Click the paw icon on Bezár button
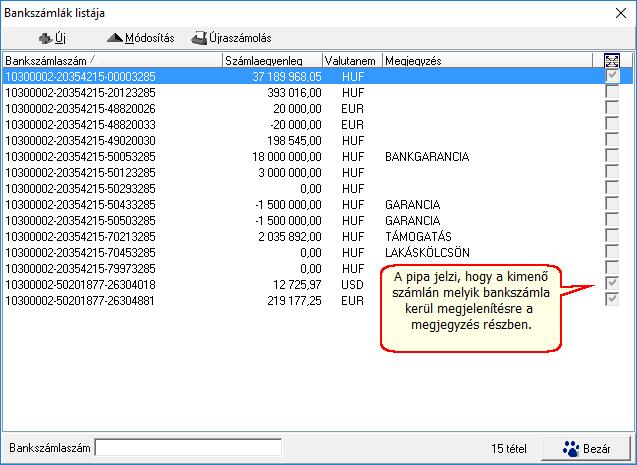The width and height of the screenshot is (637, 465). tap(571, 448)
